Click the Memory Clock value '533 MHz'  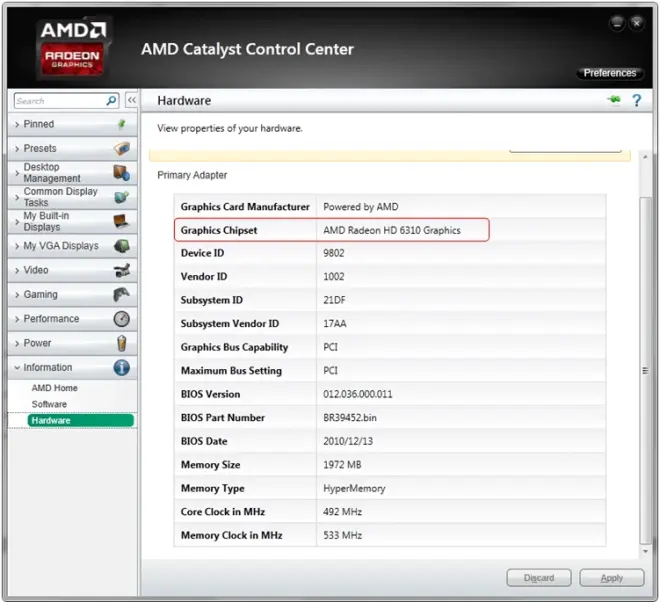343,535
